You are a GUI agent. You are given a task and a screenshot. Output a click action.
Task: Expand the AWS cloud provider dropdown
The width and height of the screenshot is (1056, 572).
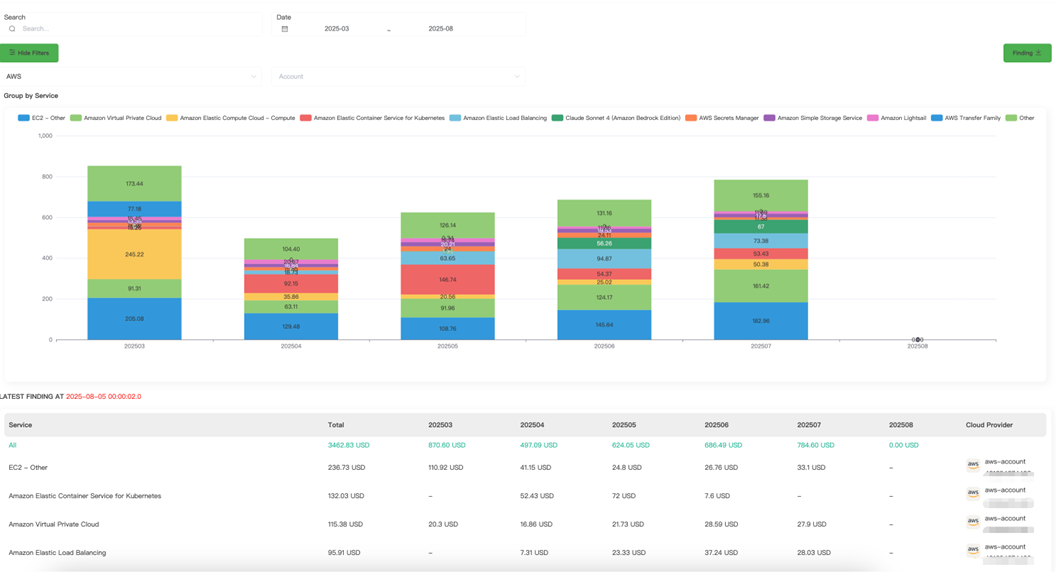coord(131,76)
